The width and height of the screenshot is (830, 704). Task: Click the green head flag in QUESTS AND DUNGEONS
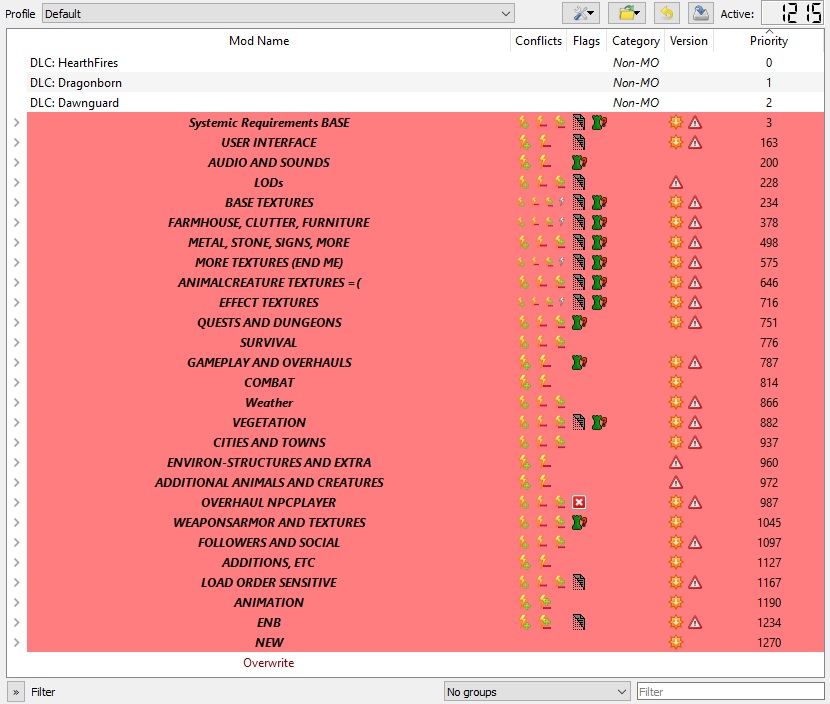coord(579,322)
